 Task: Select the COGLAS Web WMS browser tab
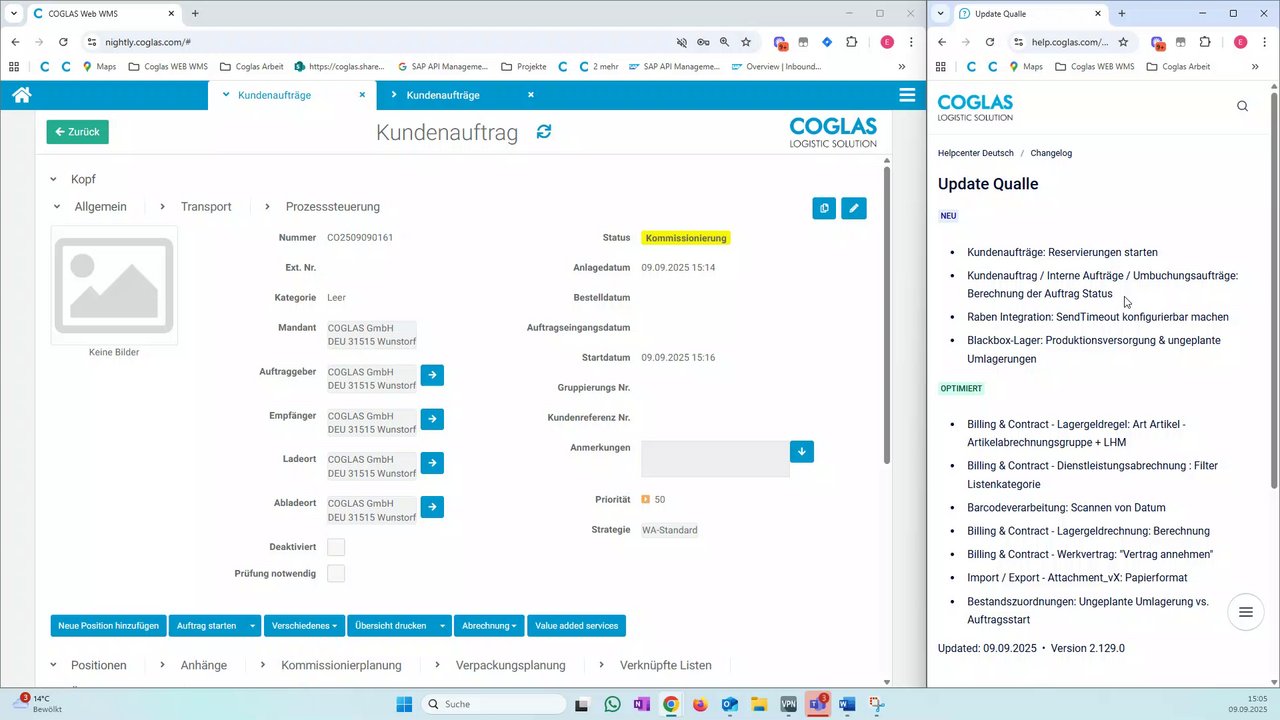103,13
